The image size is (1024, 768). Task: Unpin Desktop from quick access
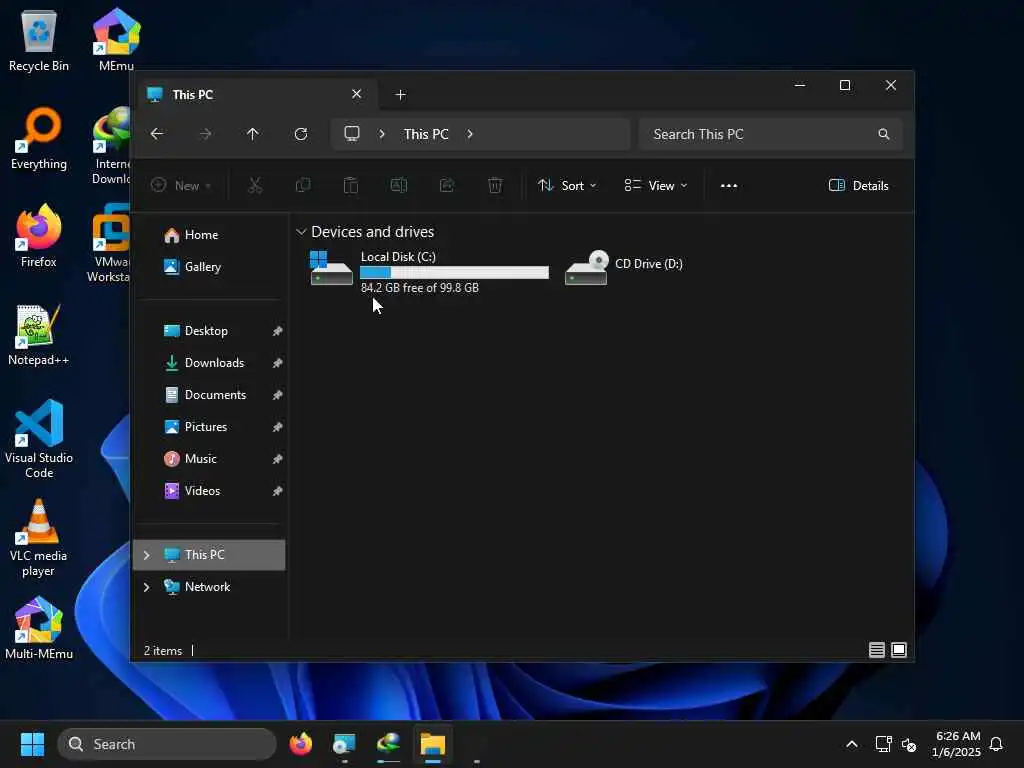point(278,331)
